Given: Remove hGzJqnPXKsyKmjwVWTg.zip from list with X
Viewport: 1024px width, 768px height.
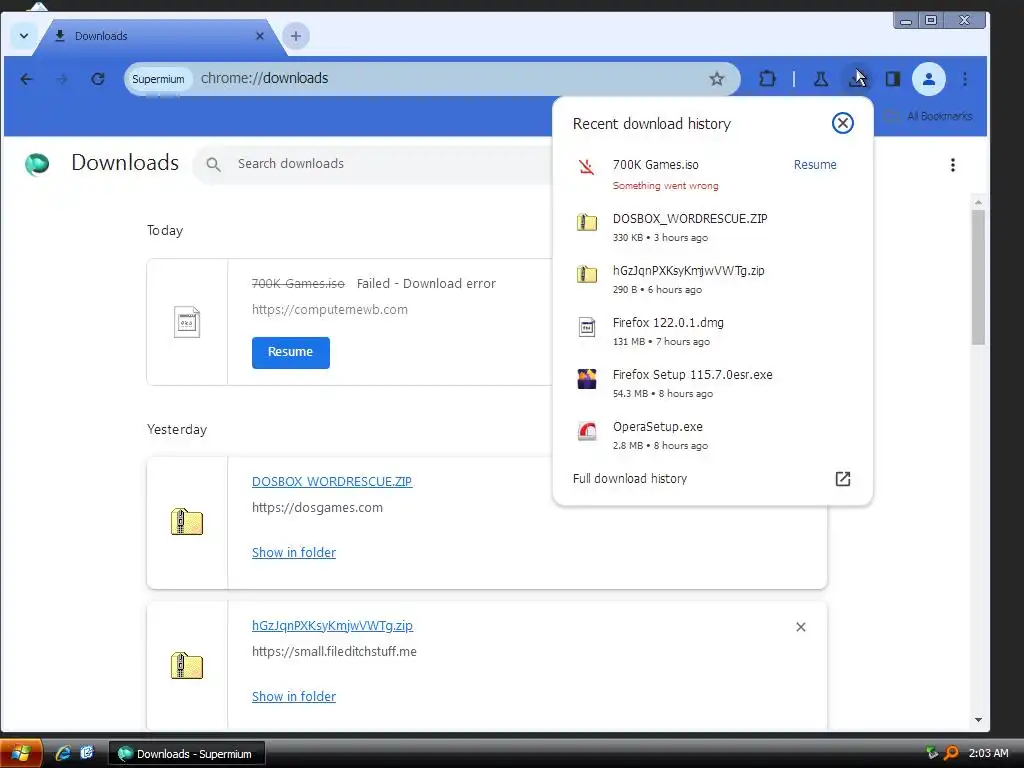Looking at the screenshot, I should 801,627.
